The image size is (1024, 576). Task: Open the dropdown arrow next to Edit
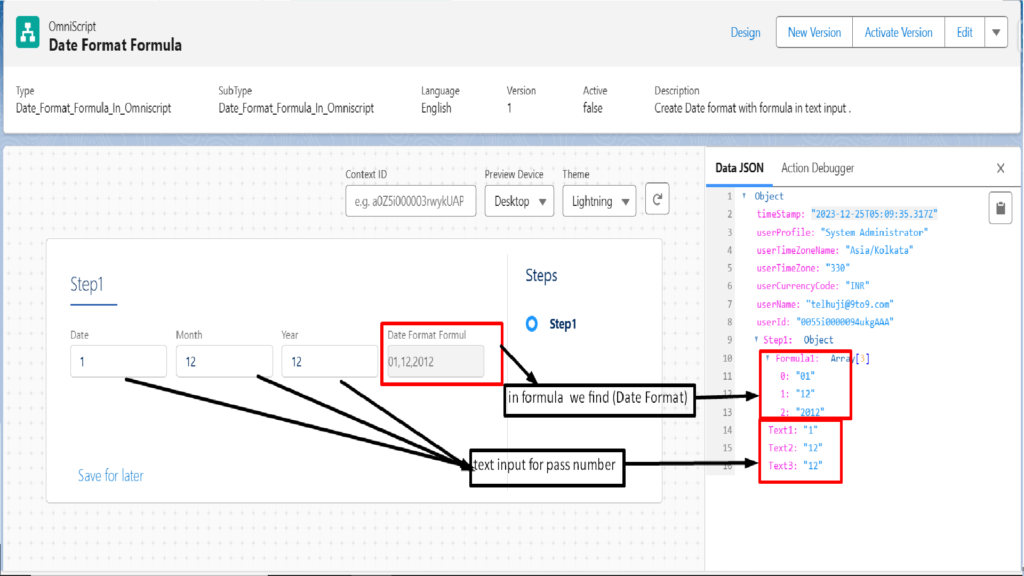(x=996, y=32)
